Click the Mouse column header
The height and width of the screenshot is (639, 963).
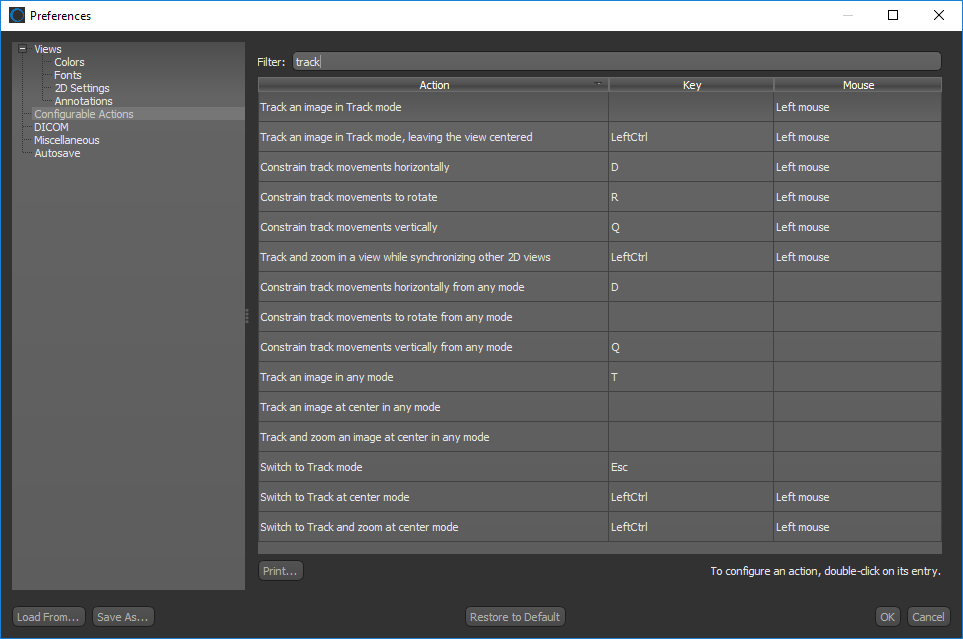pos(857,85)
